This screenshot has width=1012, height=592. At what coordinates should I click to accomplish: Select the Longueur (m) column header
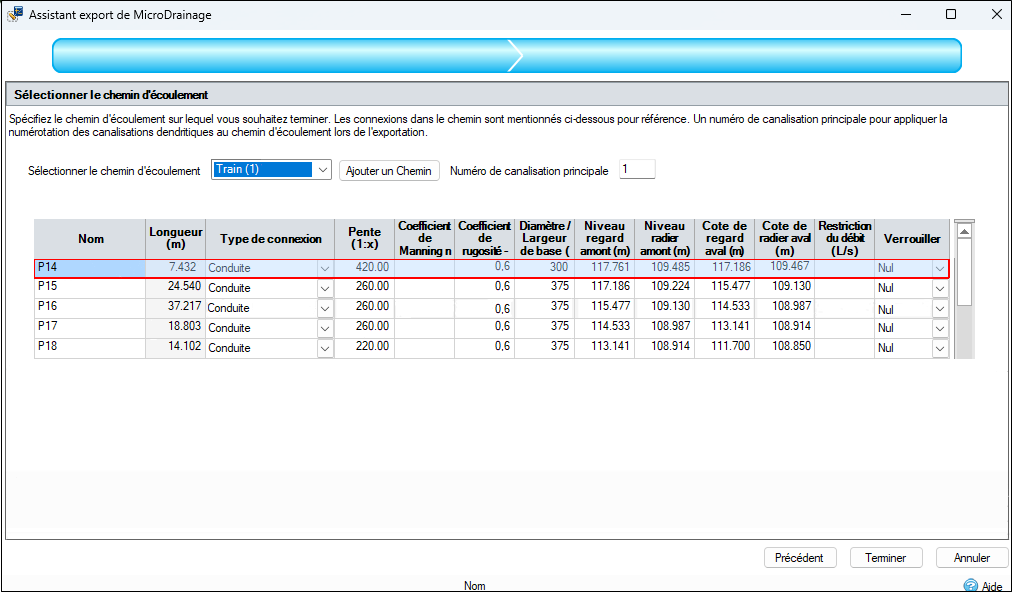(176, 239)
